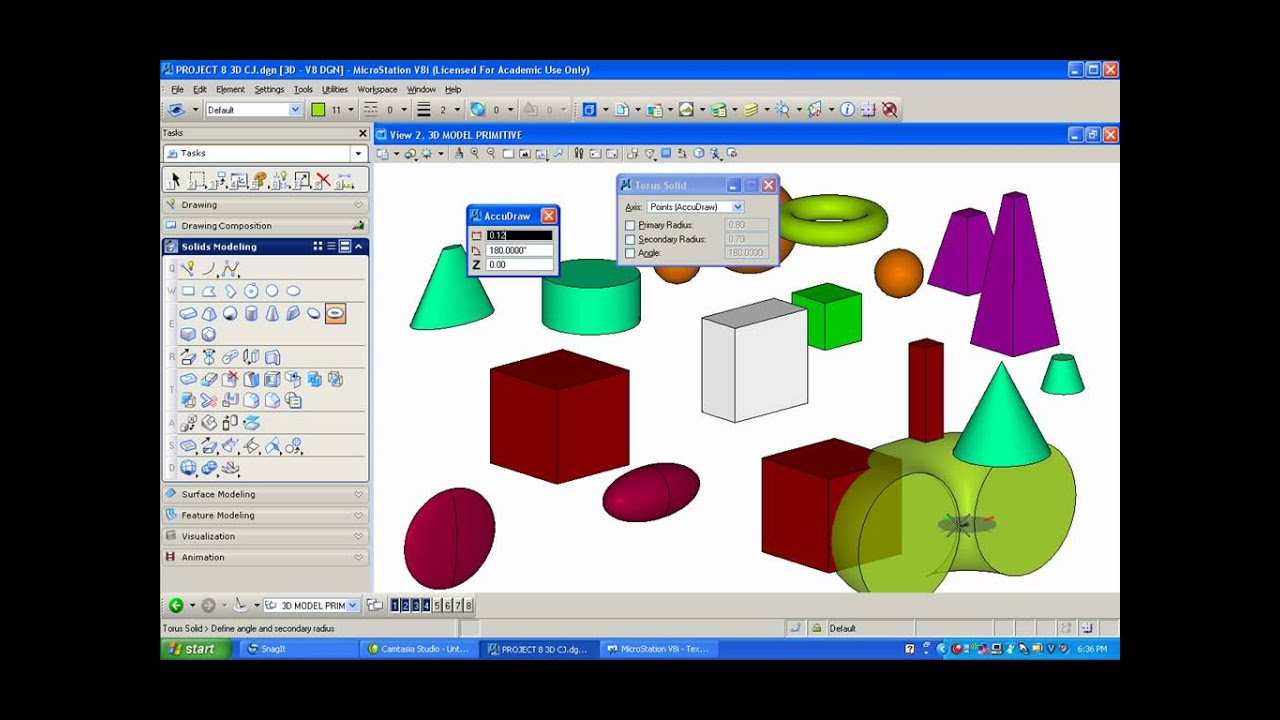Click the Toggle AccuDraw icon in main toolbar
Viewport: 1280px width, 720px height.
868,110
